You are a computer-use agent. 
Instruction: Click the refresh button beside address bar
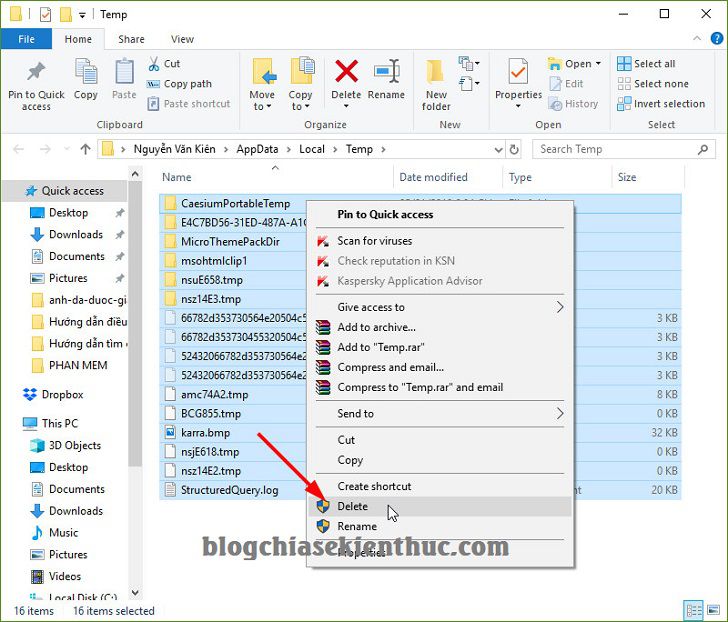(514, 149)
